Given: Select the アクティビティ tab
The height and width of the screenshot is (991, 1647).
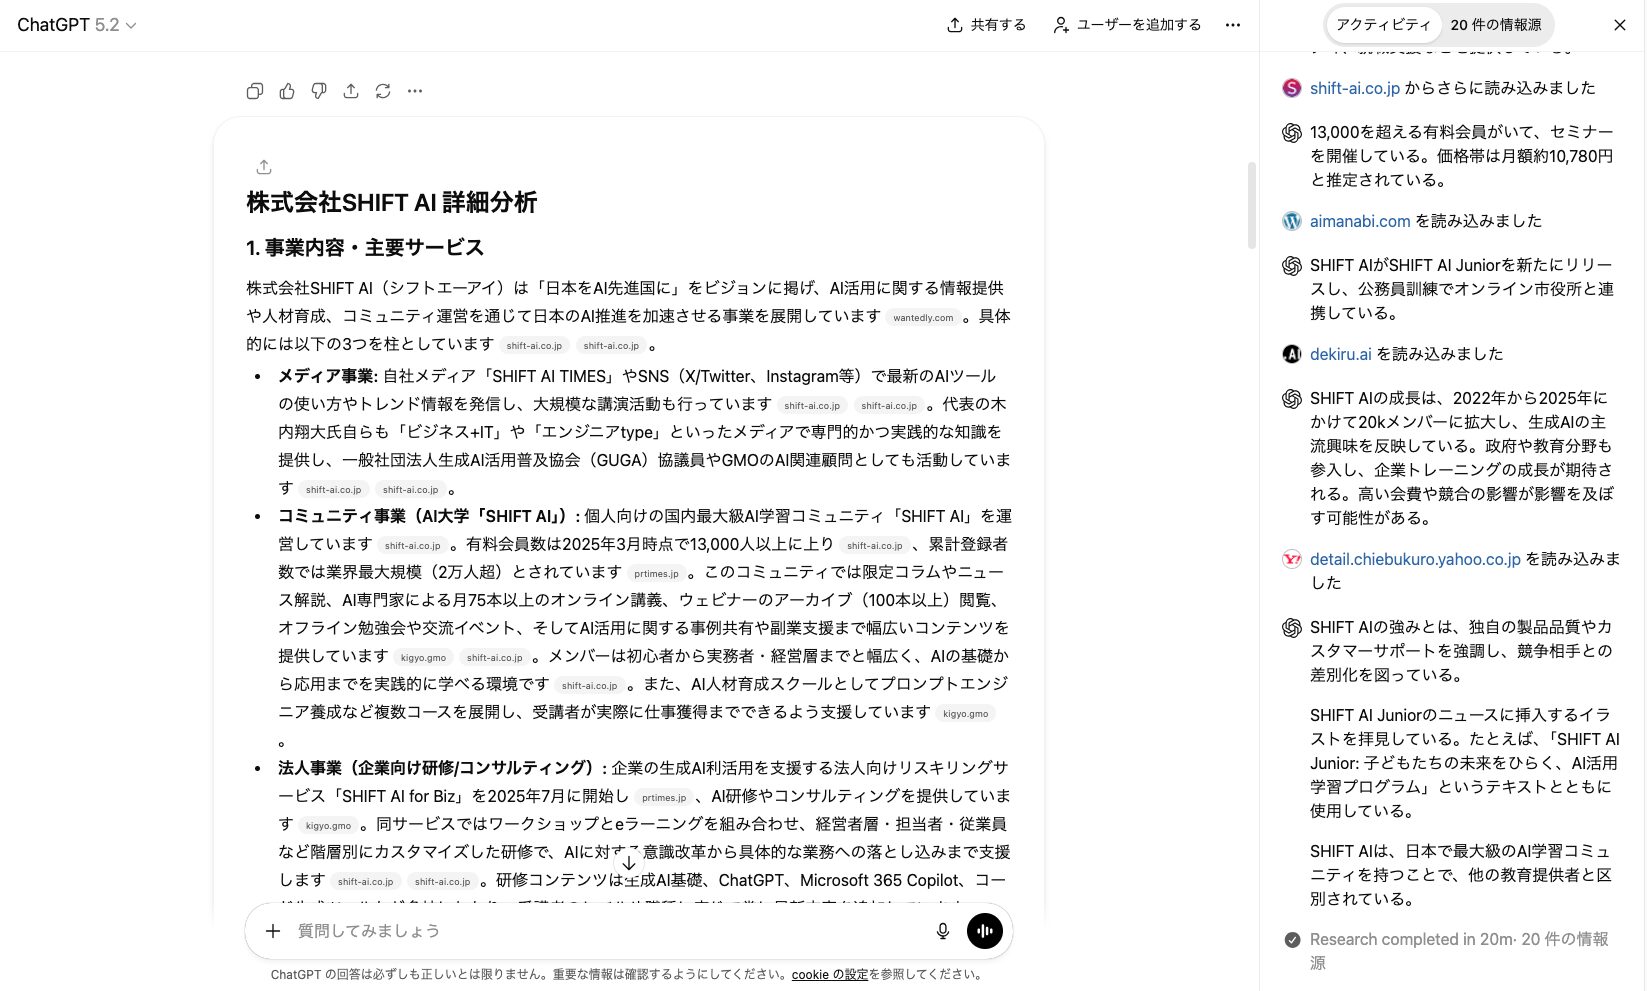Looking at the screenshot, I should 1384,25.
